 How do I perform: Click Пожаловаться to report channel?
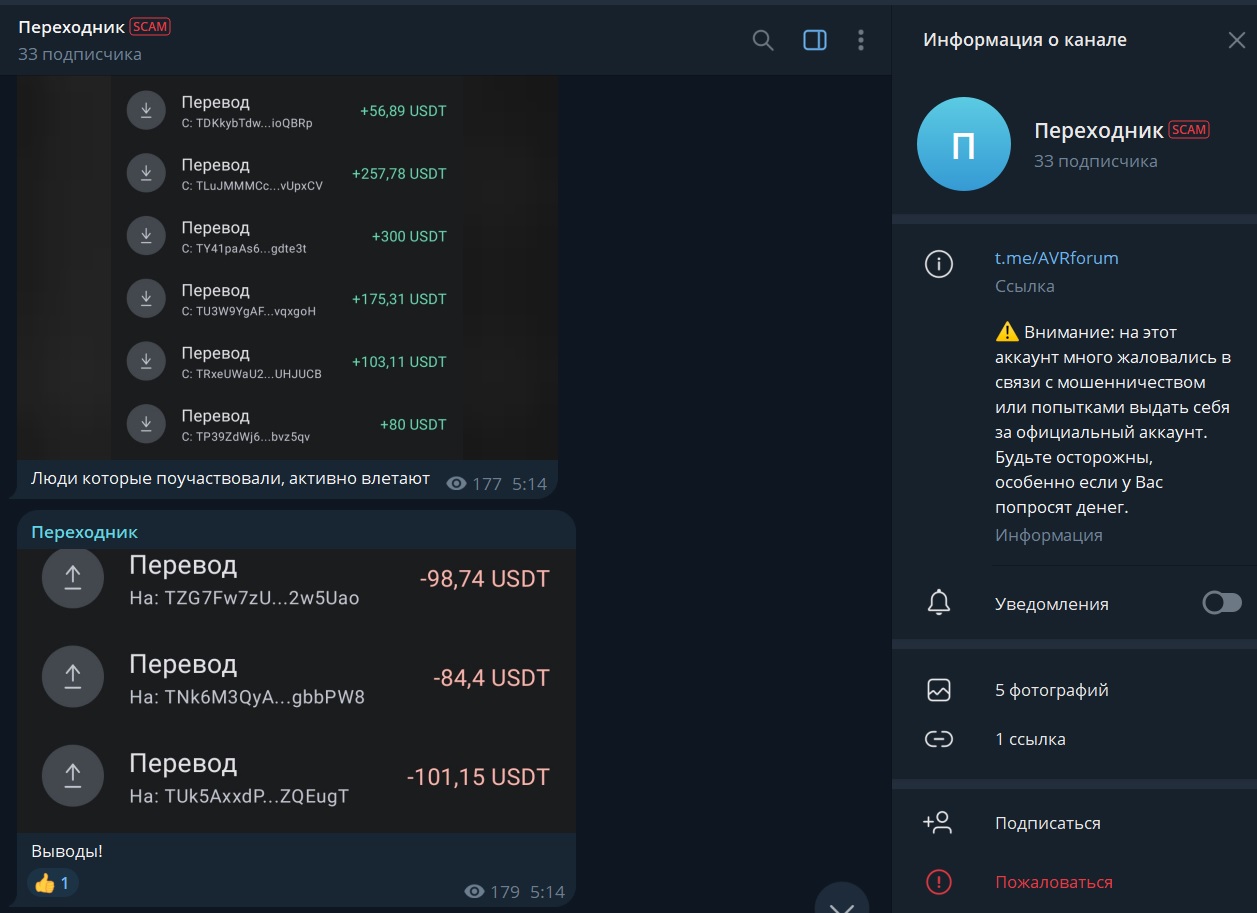(x=1054, y=882)
